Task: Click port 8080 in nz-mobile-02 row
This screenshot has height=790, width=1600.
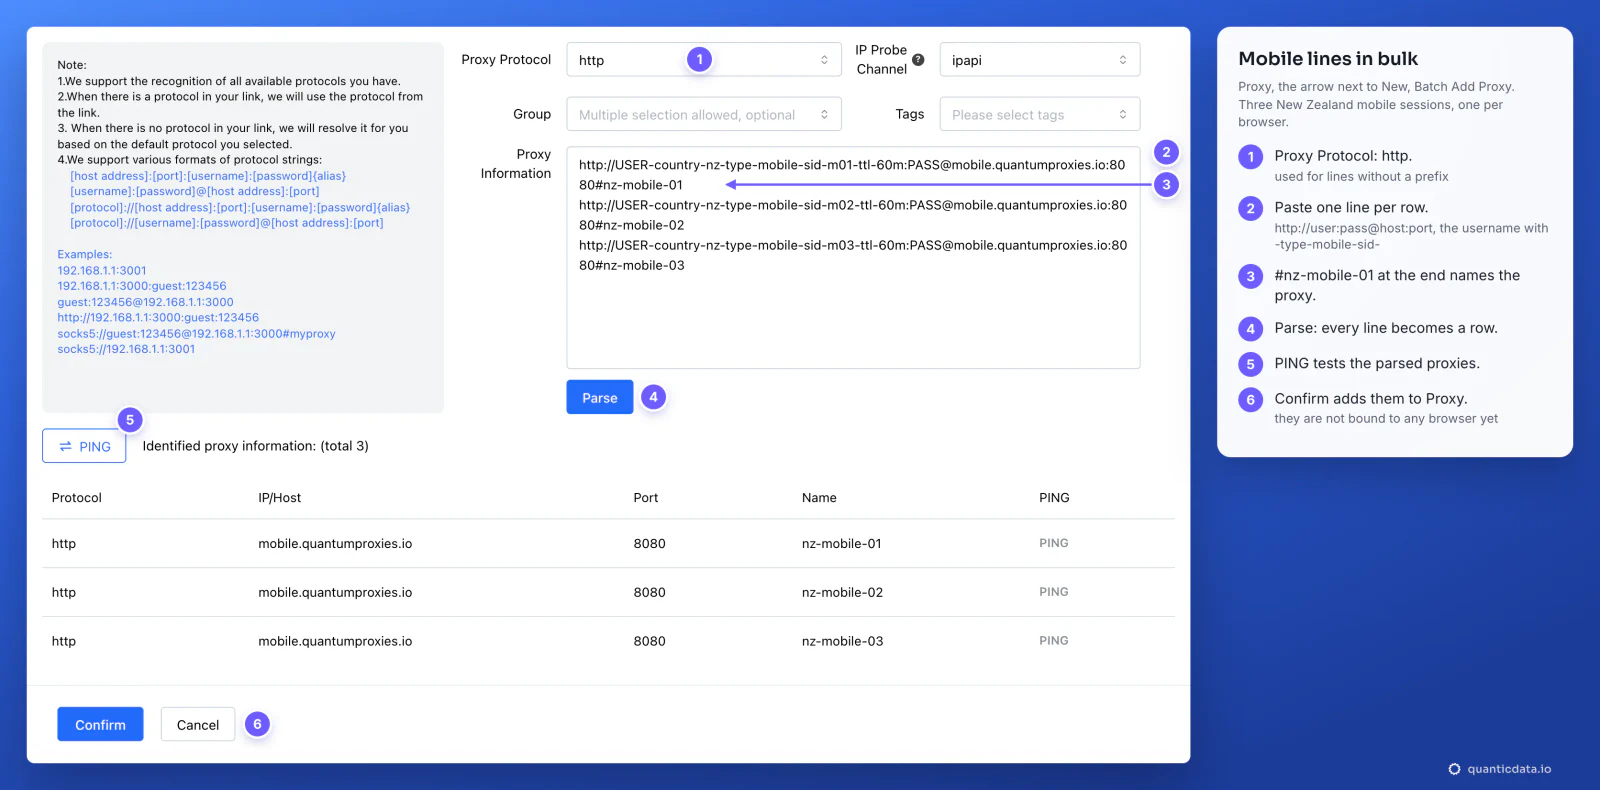Action: coord(649,593)
